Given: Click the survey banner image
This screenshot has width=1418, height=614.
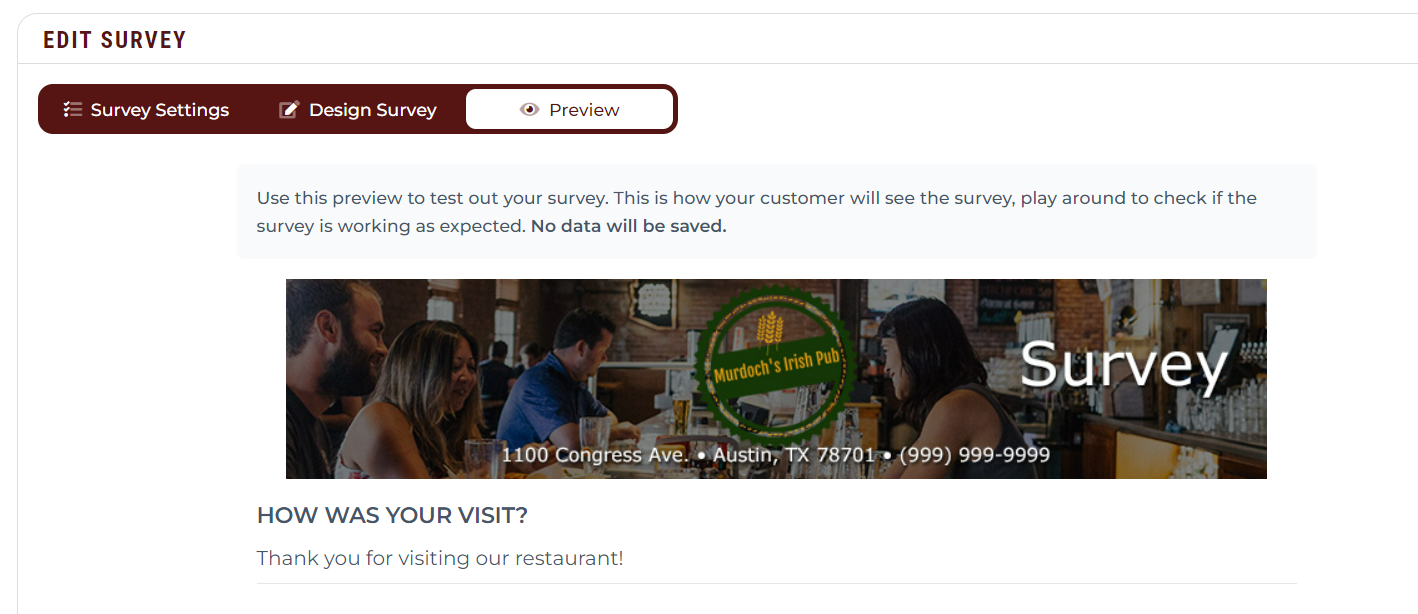Looking at the screenshot, I should coord(776,379).
